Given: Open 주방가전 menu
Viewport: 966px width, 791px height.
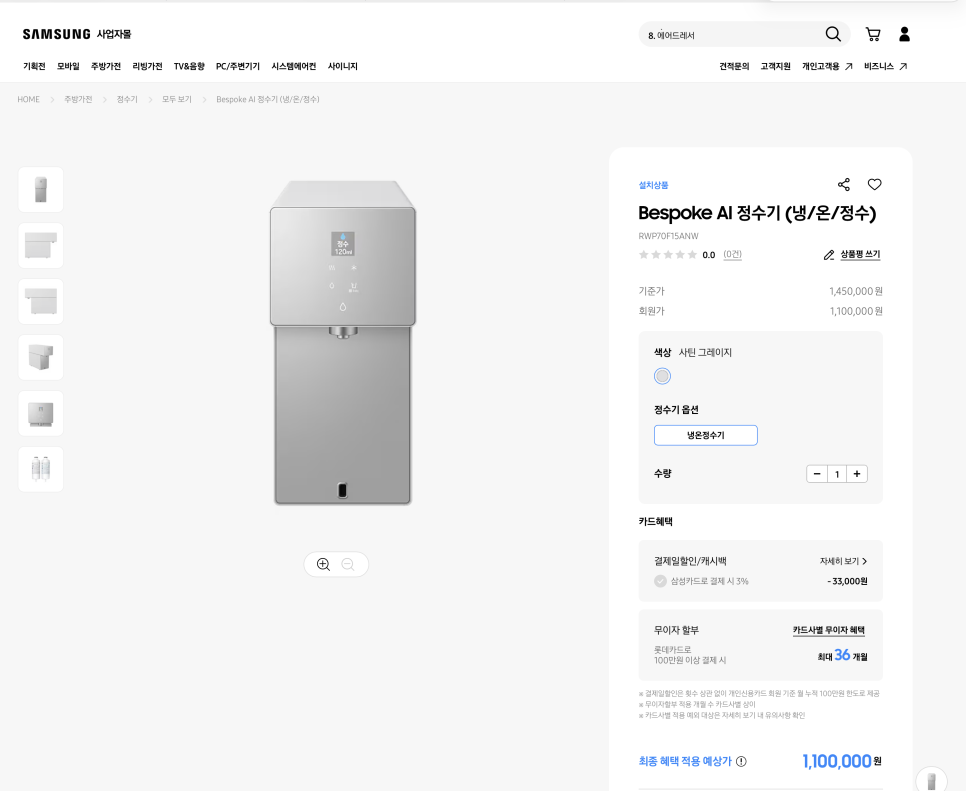Looking at the screenshot, I should [106, 66].
